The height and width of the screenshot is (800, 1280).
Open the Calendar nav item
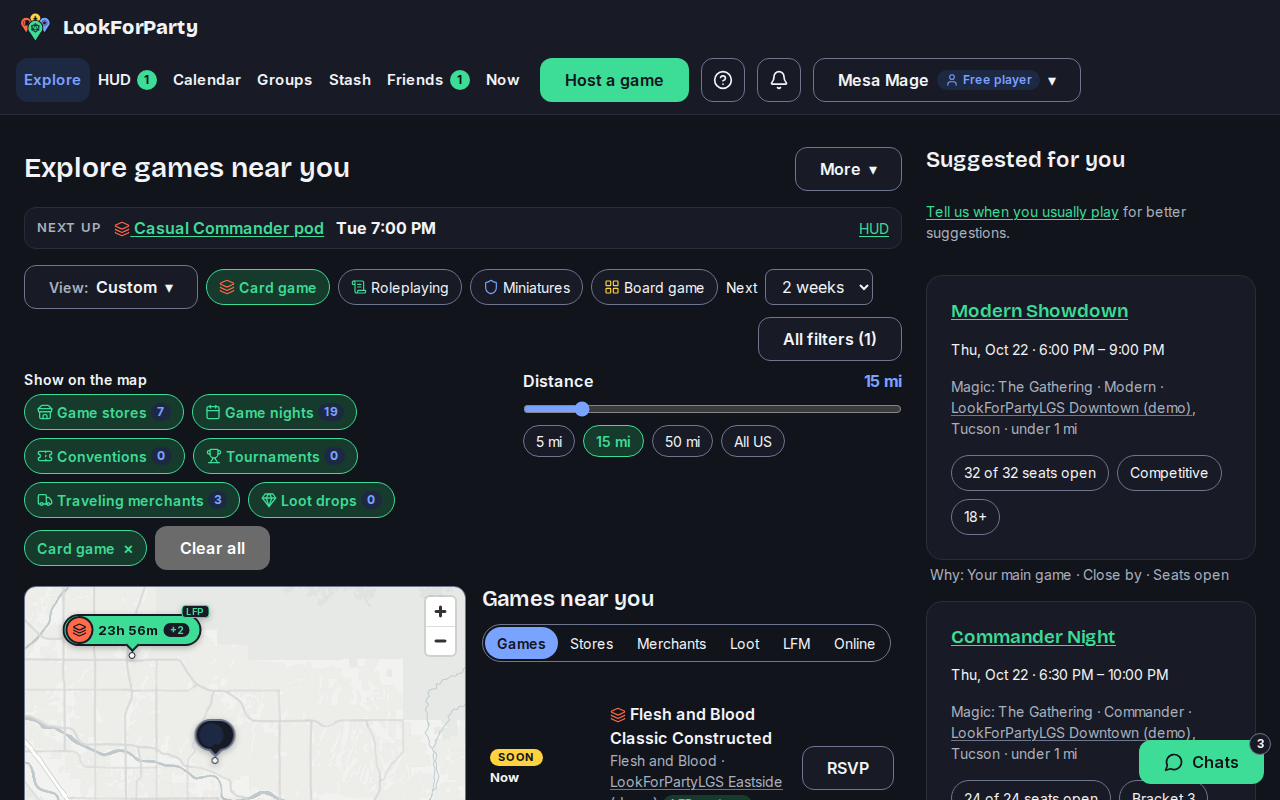(x=207, y=80)
